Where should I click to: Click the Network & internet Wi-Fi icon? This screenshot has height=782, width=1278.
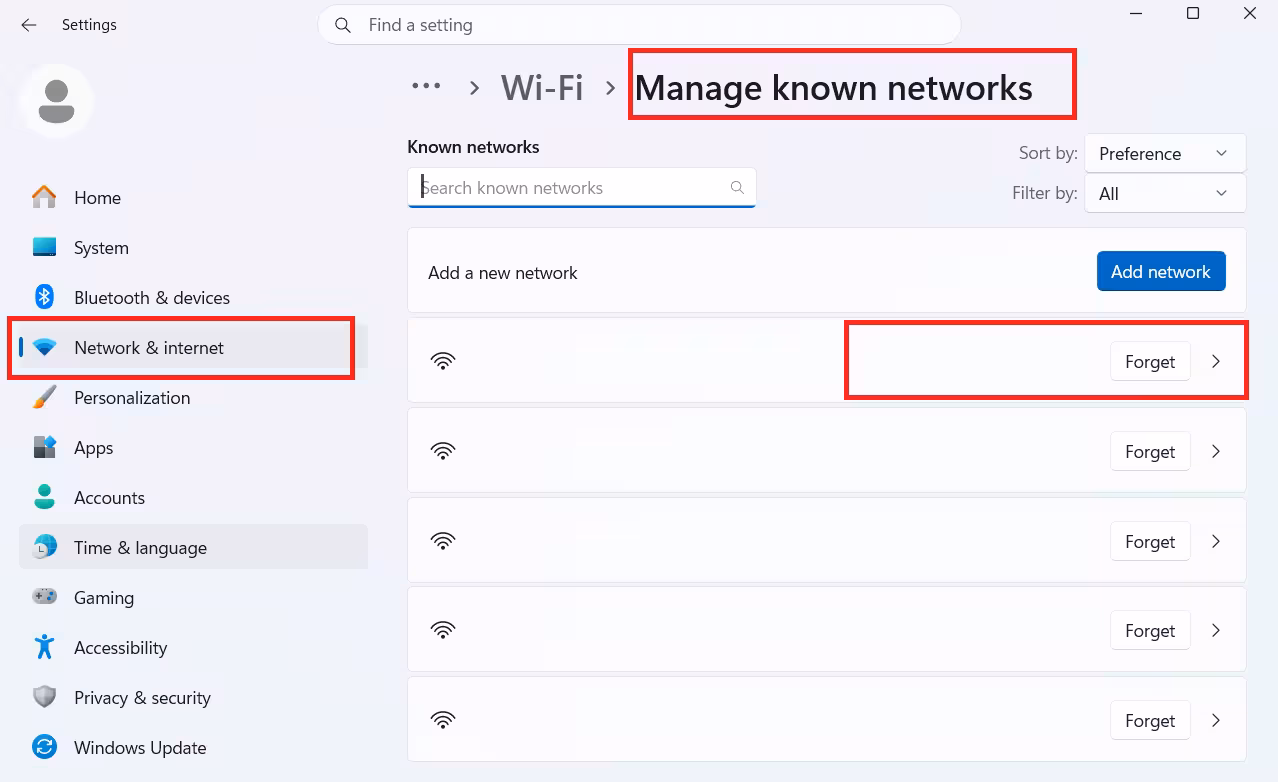(x=44, y=347)
